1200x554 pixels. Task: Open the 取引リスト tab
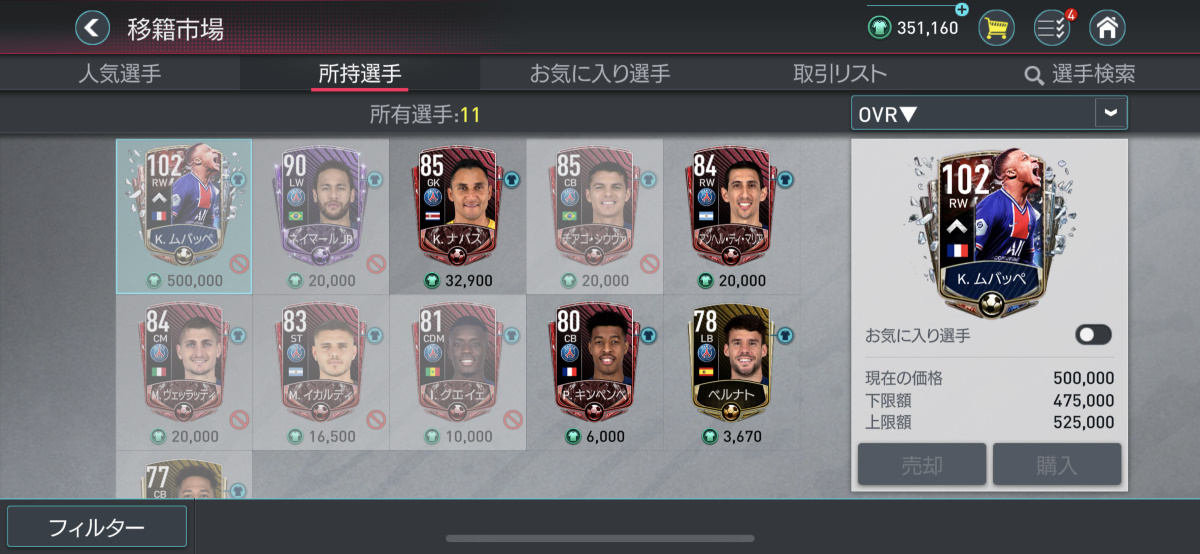point(840,74)
